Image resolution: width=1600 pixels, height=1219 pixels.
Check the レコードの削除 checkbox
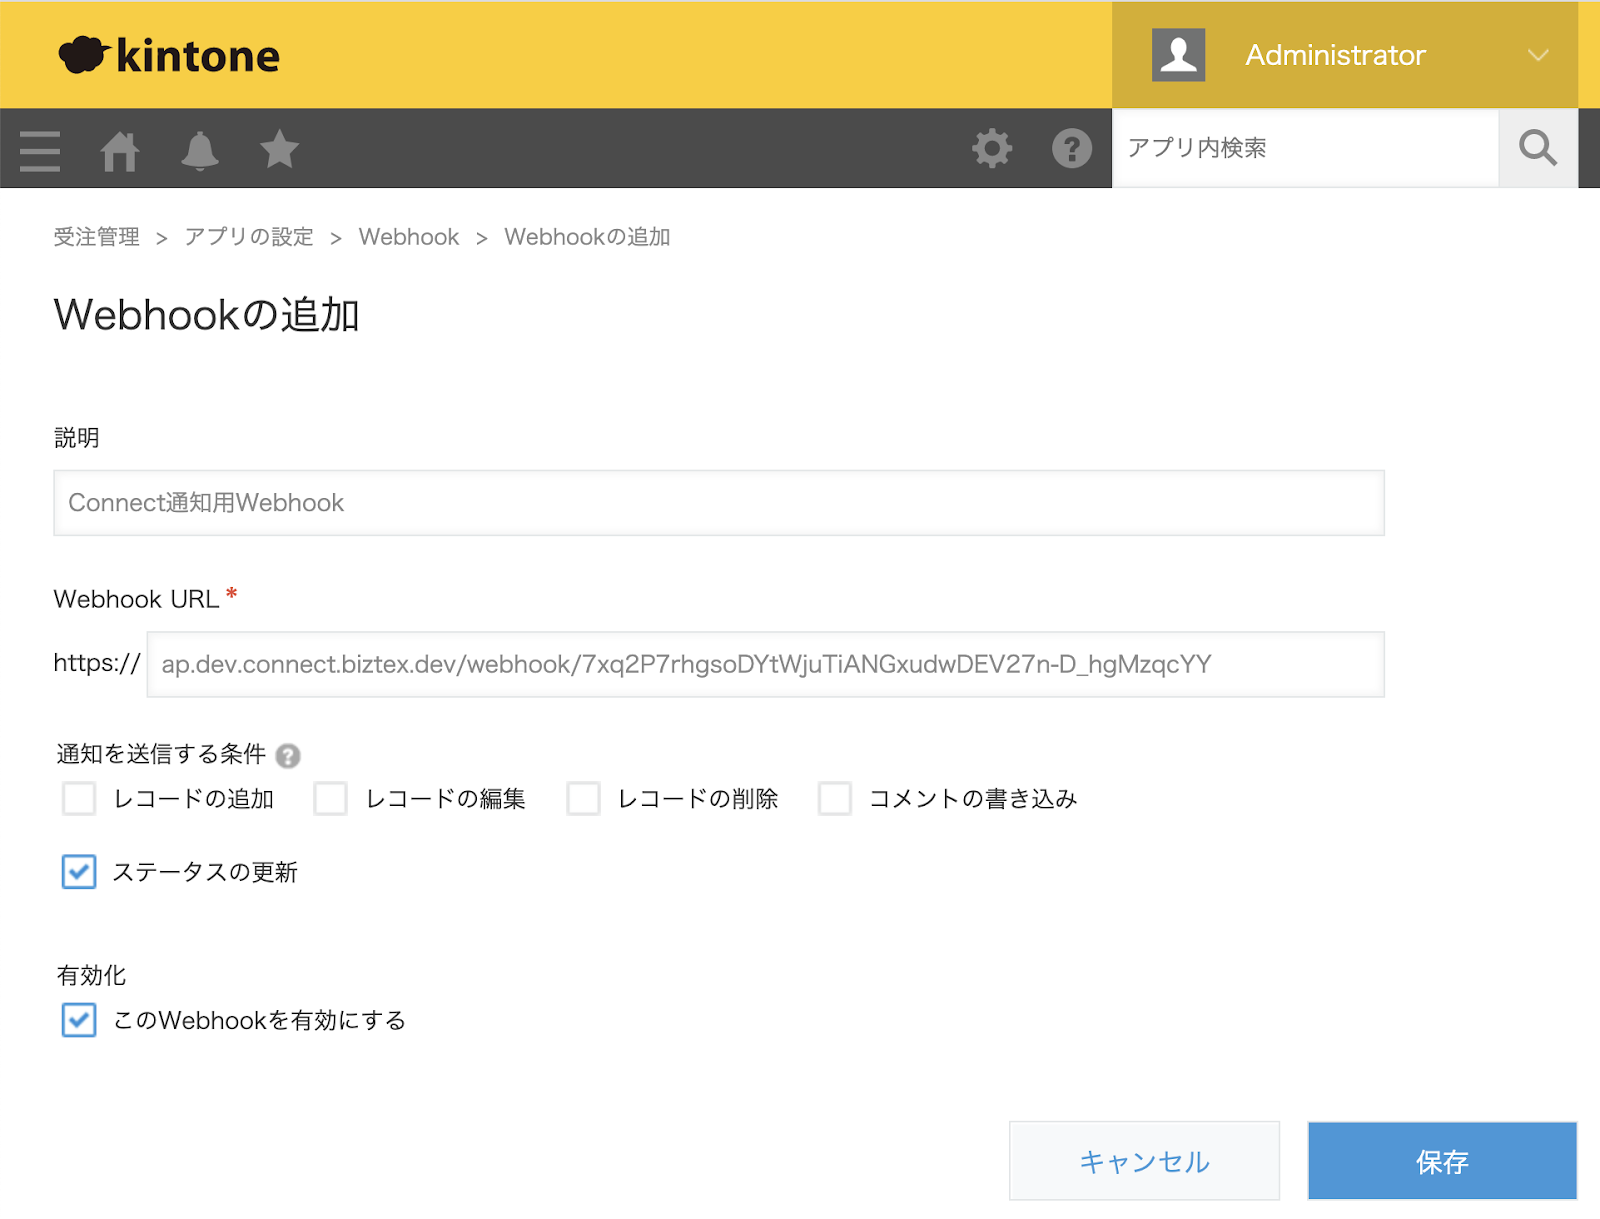583,799
